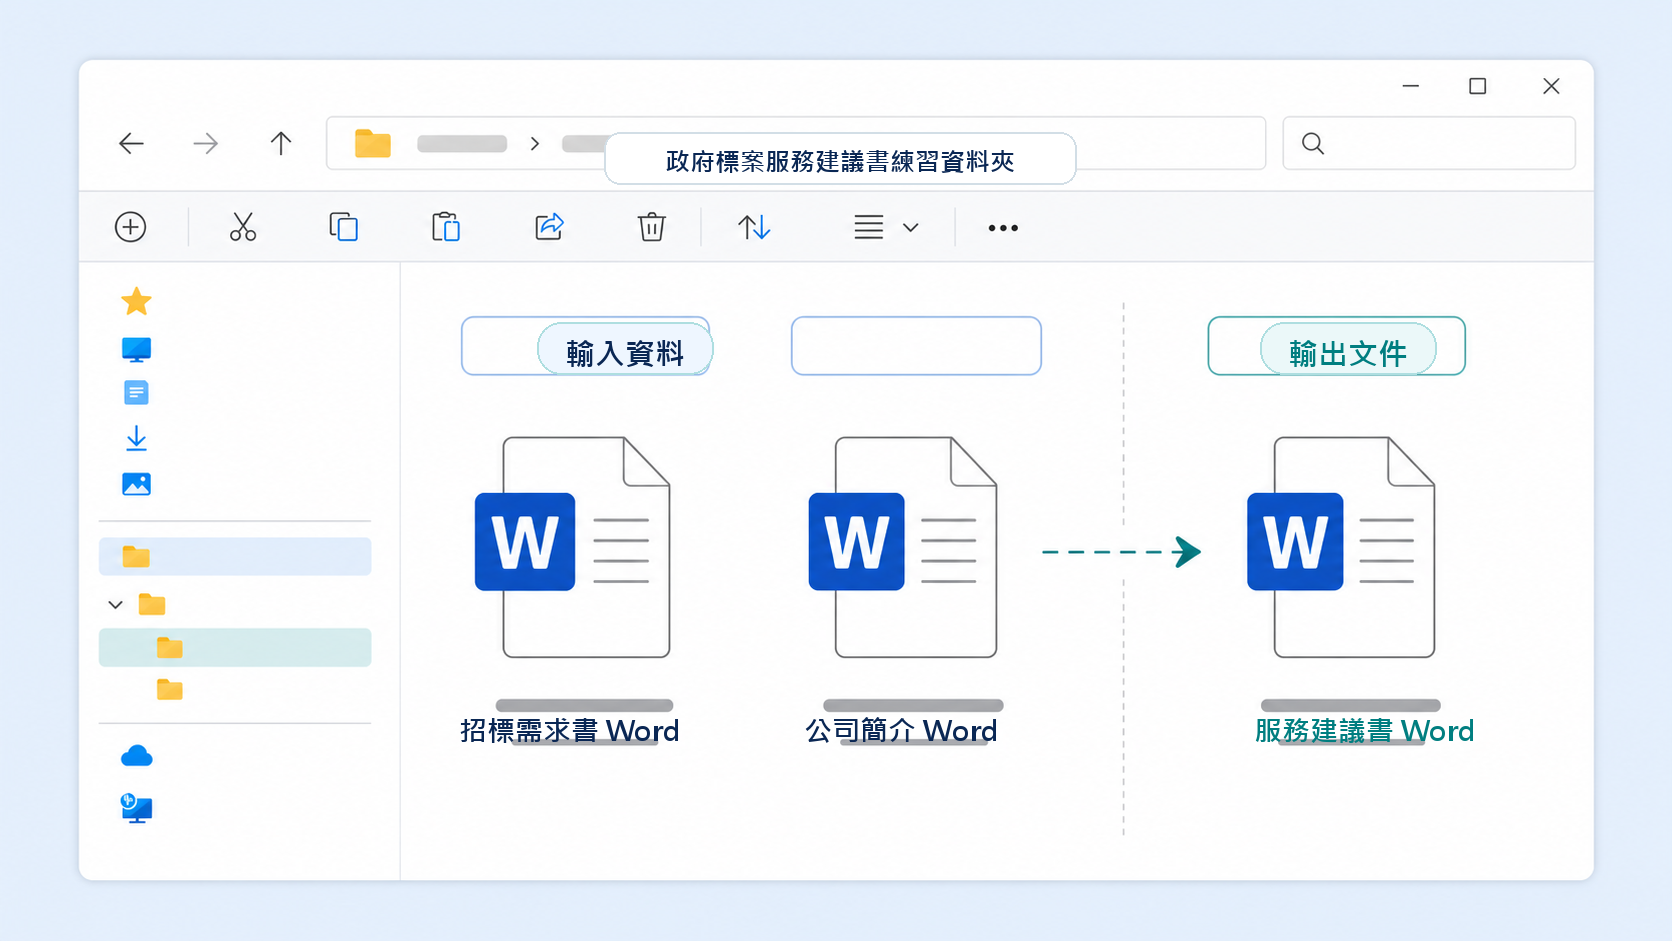Share the selected file
This screenshot has width=1672, height=941.
click(x=549, y=227)
